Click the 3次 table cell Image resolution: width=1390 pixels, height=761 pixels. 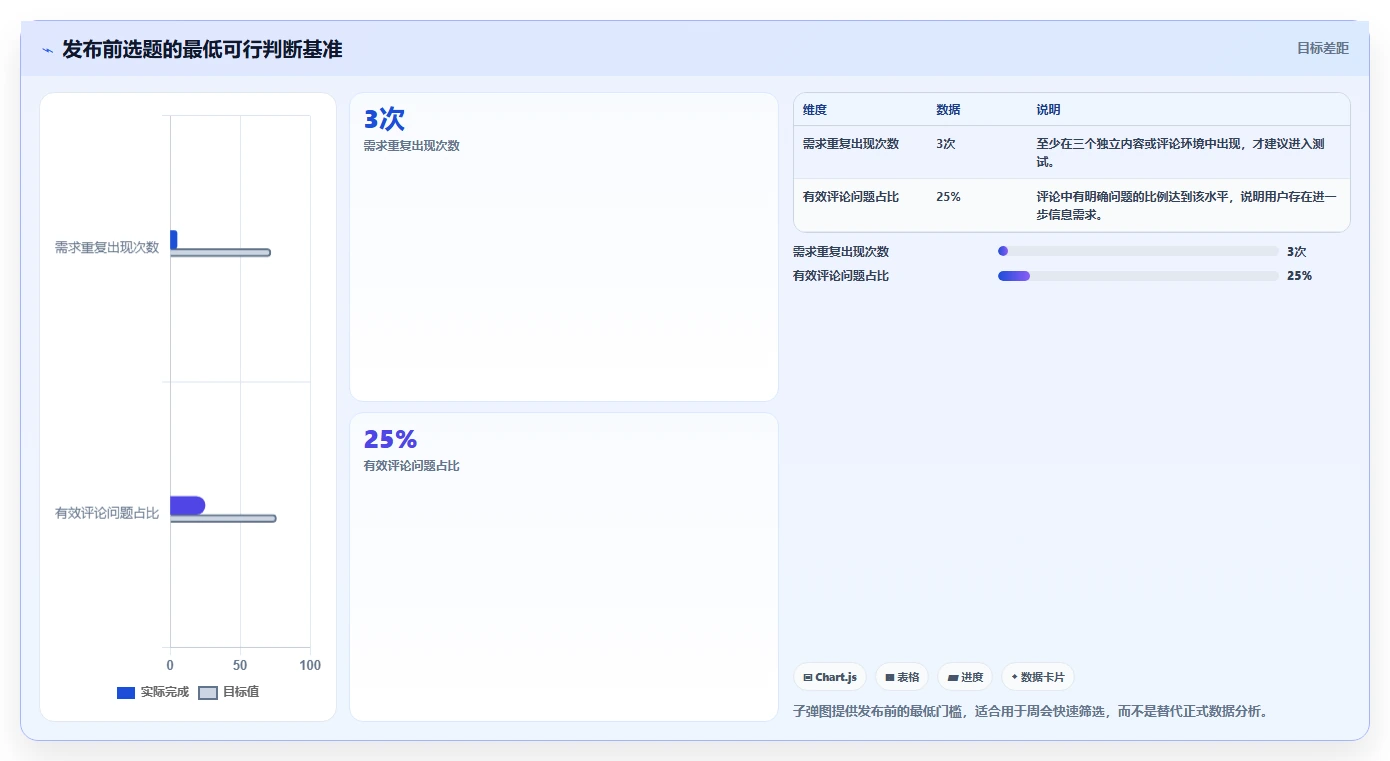coord(946,144)
